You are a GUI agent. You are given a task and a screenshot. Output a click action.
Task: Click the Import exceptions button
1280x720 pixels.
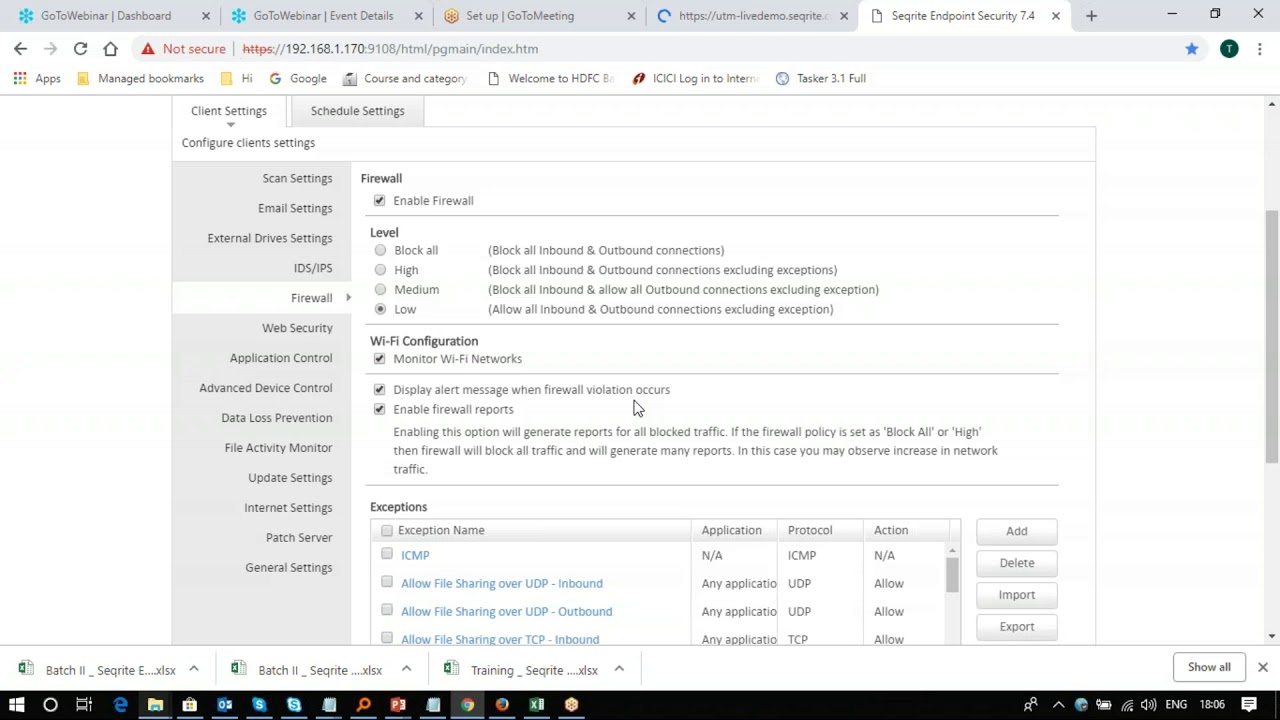[x=1016, y=595]
